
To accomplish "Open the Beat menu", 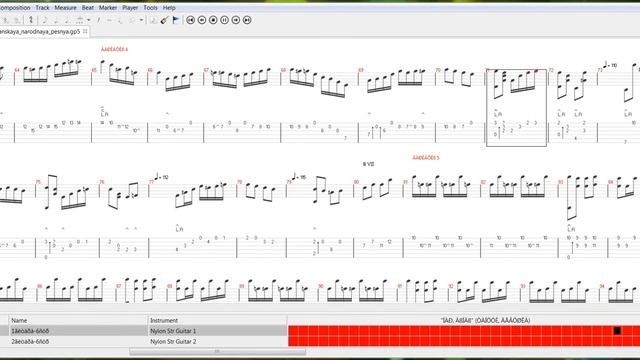I will click(88, 7).
